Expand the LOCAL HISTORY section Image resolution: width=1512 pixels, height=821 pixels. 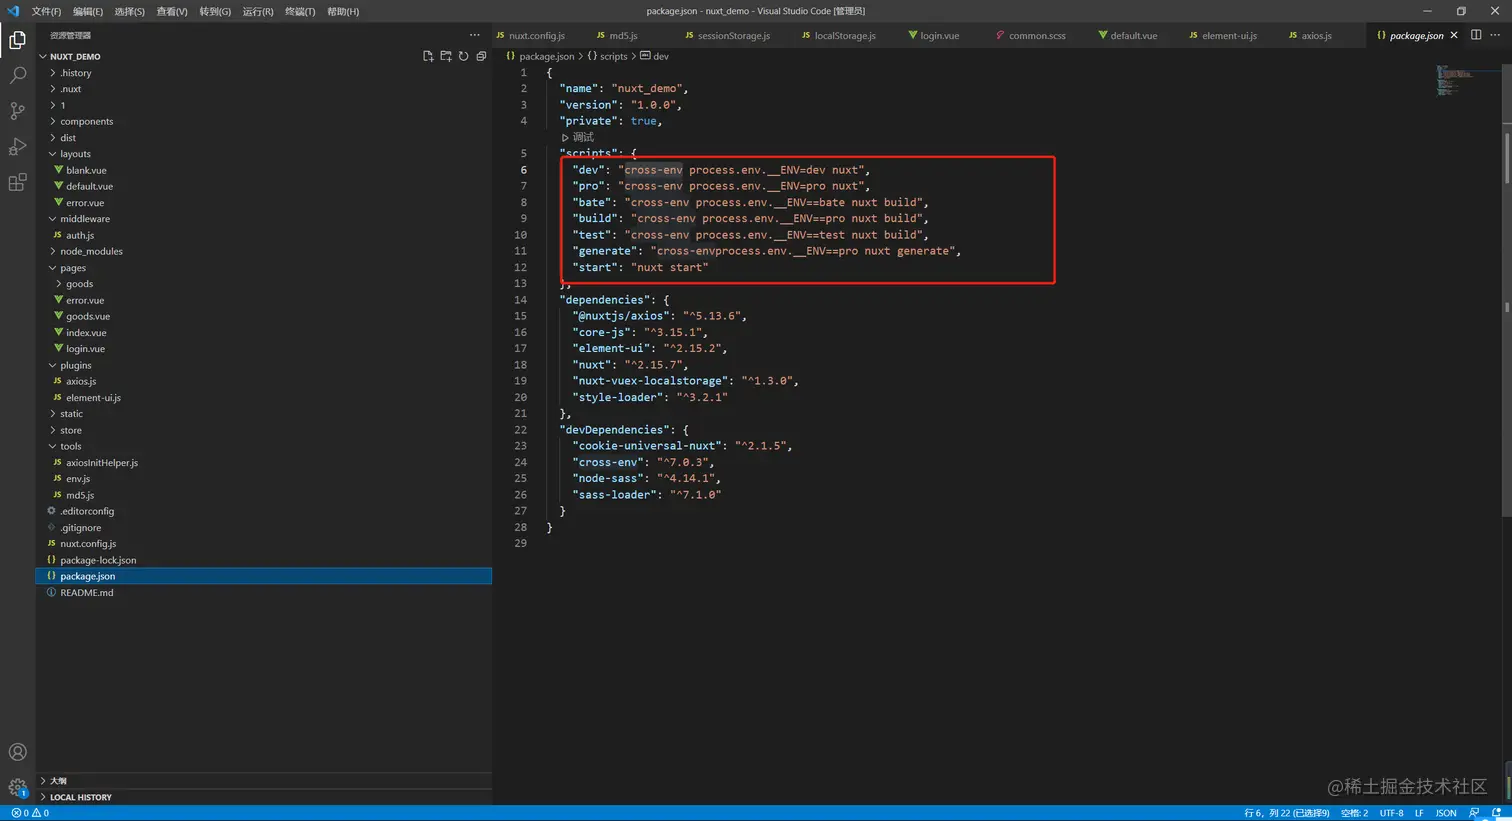click(264, 797)
